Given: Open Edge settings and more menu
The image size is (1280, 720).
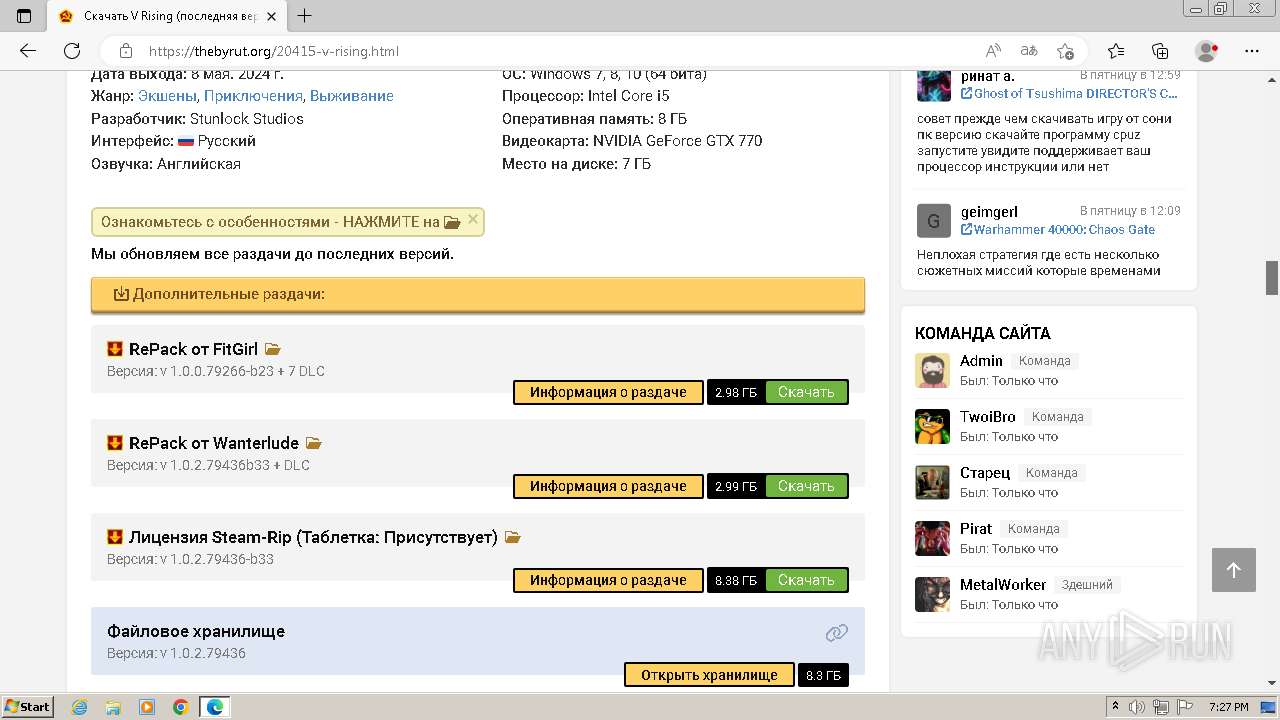Looking at the screenshot, I should pos(1251,51).
